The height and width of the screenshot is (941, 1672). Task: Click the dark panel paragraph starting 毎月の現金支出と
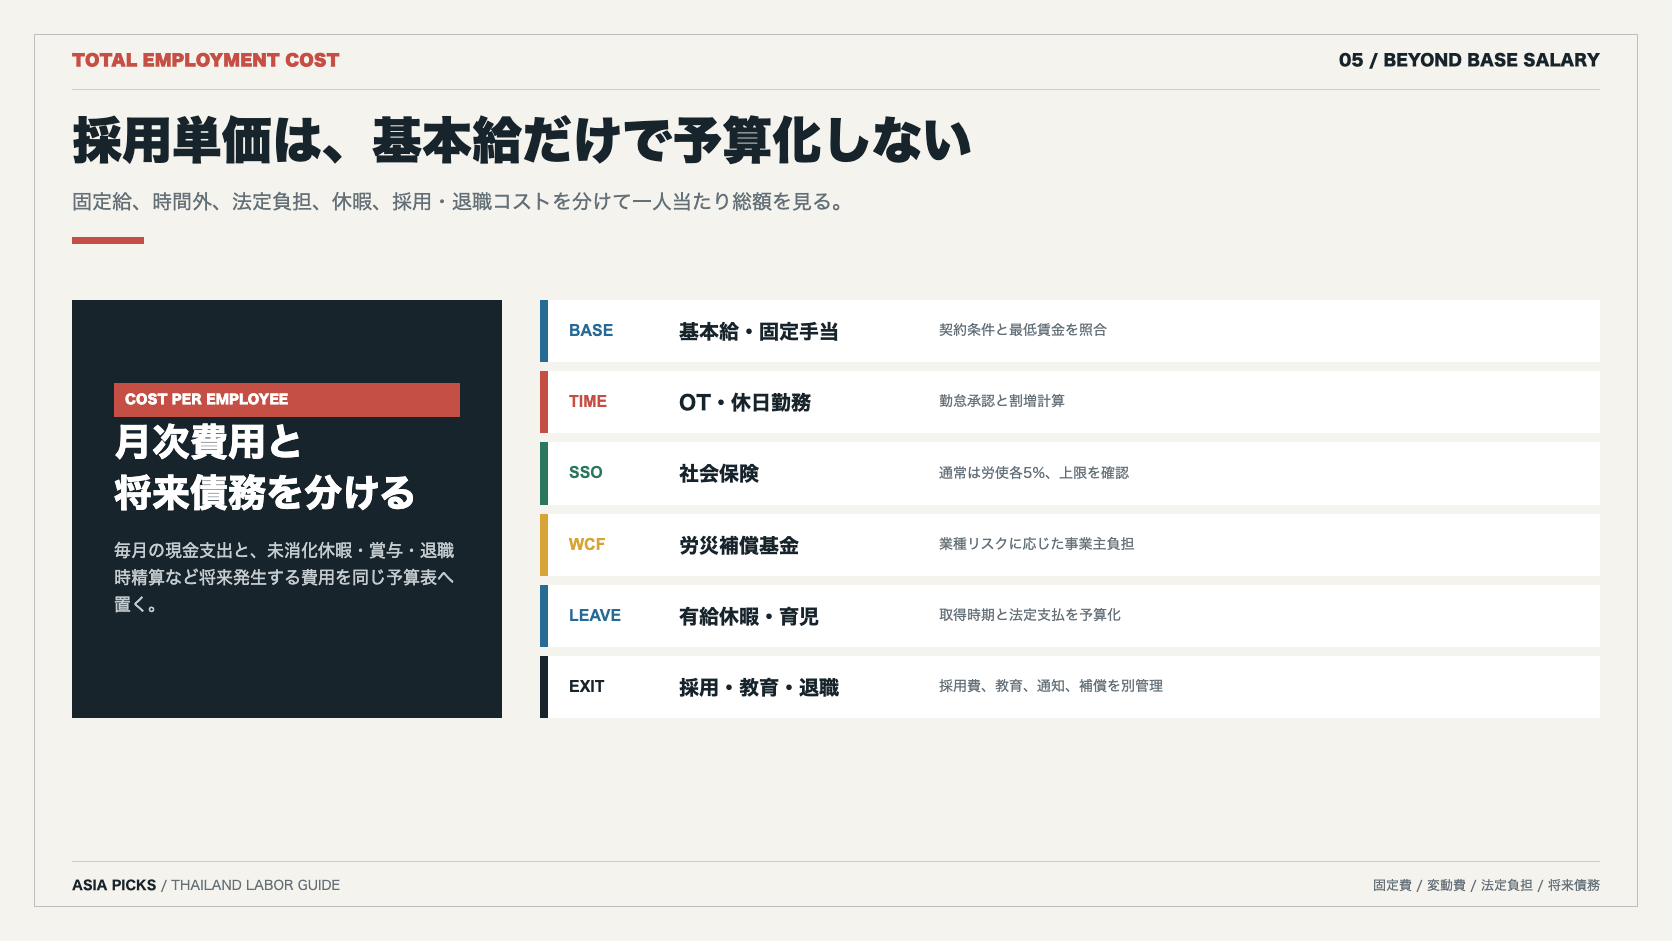pos(285,577)
